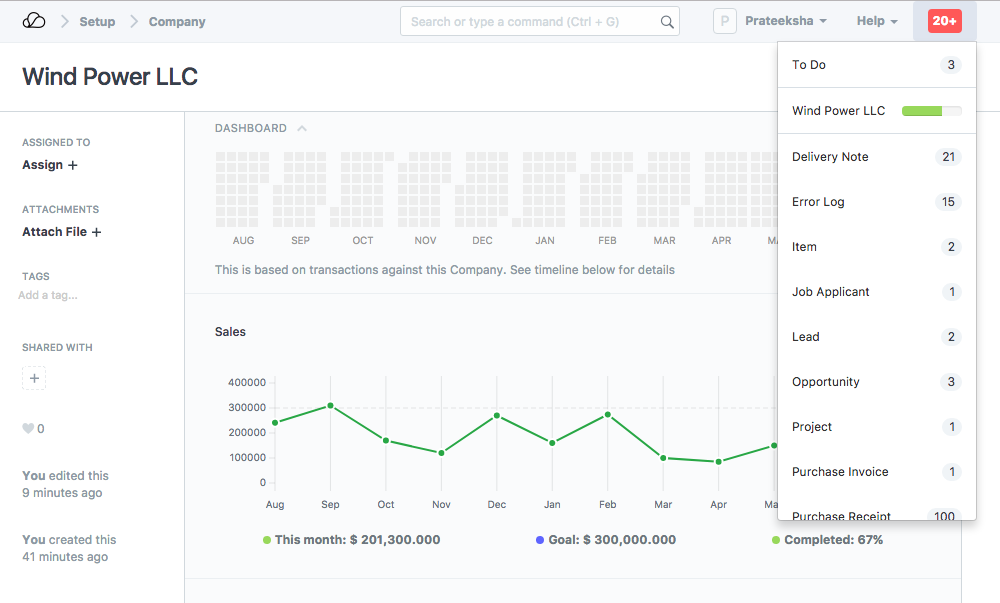Click the heart like icon
Screen dimensions: 1000x603
(x=28, y=429)
